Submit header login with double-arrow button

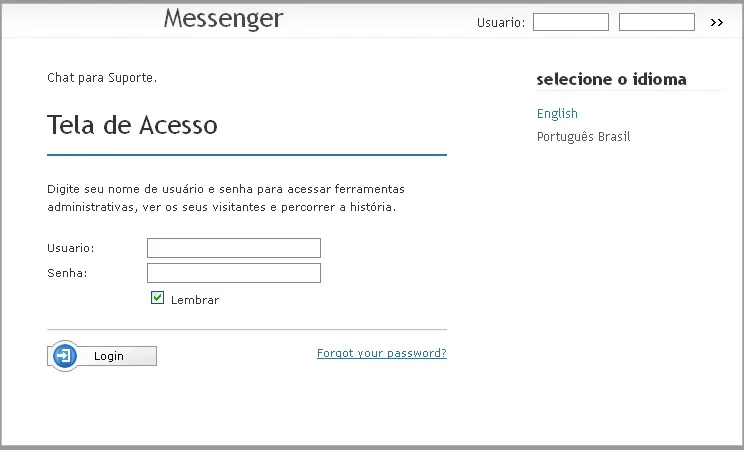tap(716, 22)
